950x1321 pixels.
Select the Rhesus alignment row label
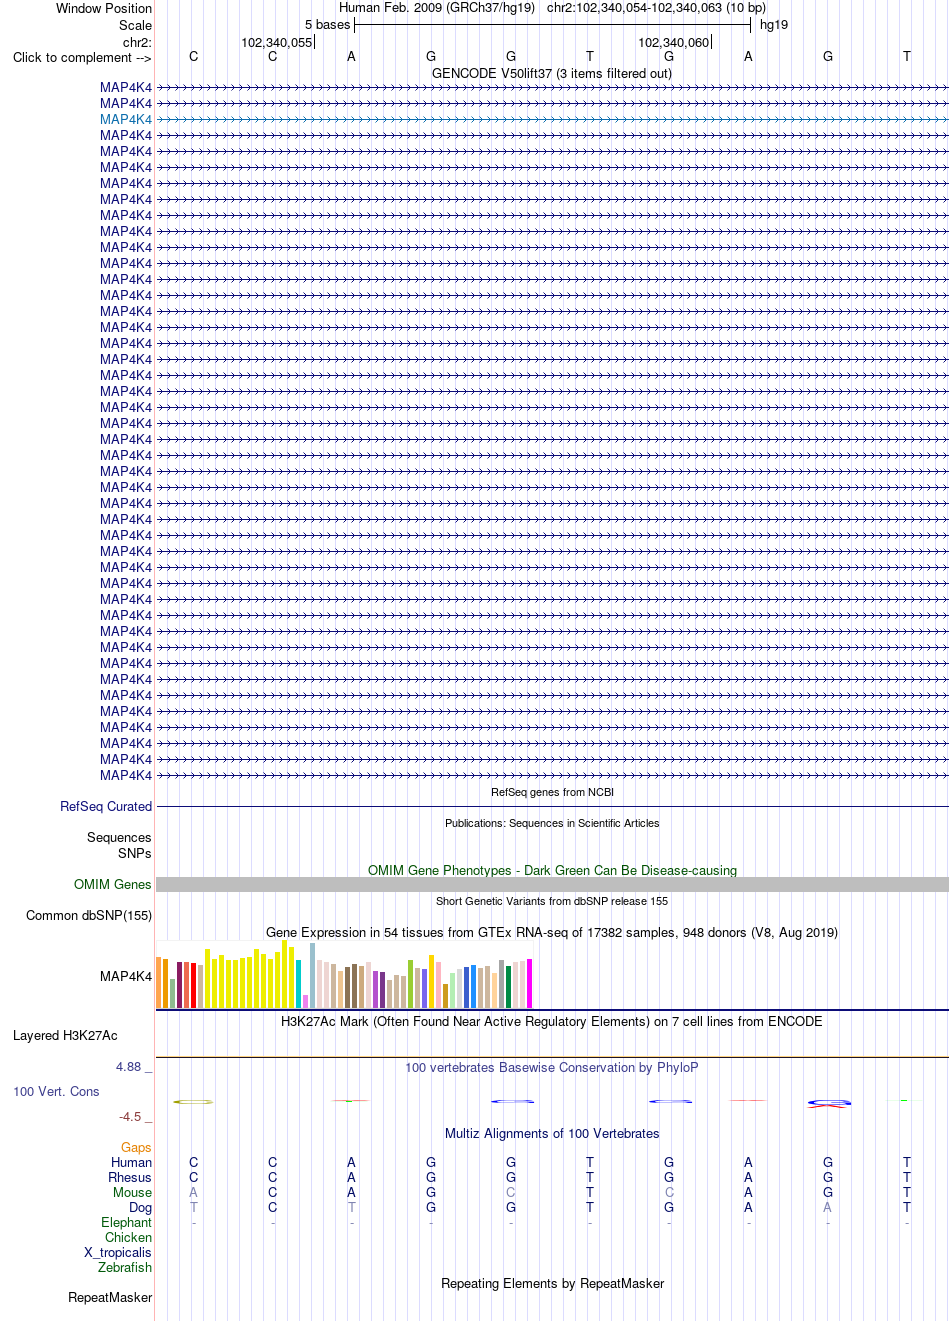pyautogui.click(x=130, y=1177)
